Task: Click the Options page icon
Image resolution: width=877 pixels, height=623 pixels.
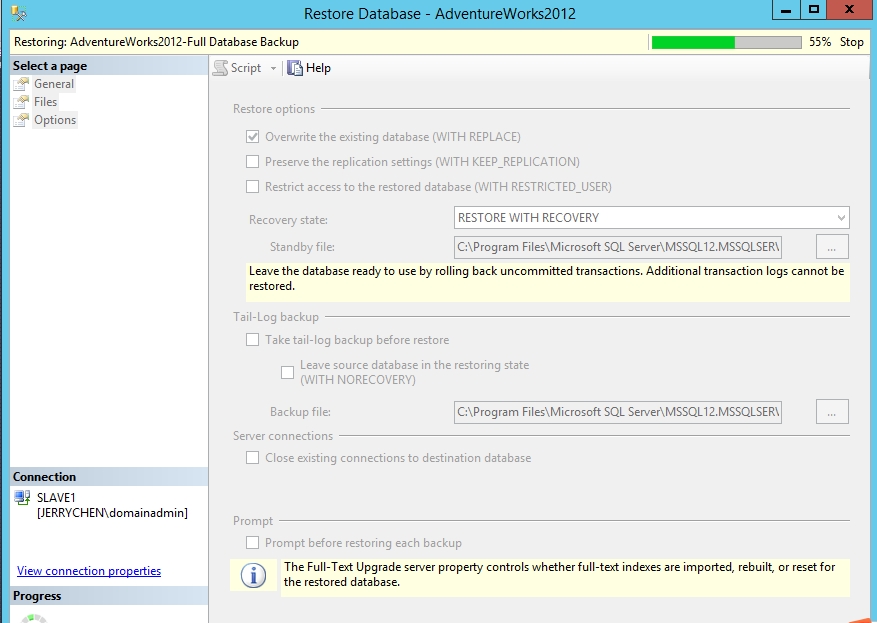Action: (21, 120)
